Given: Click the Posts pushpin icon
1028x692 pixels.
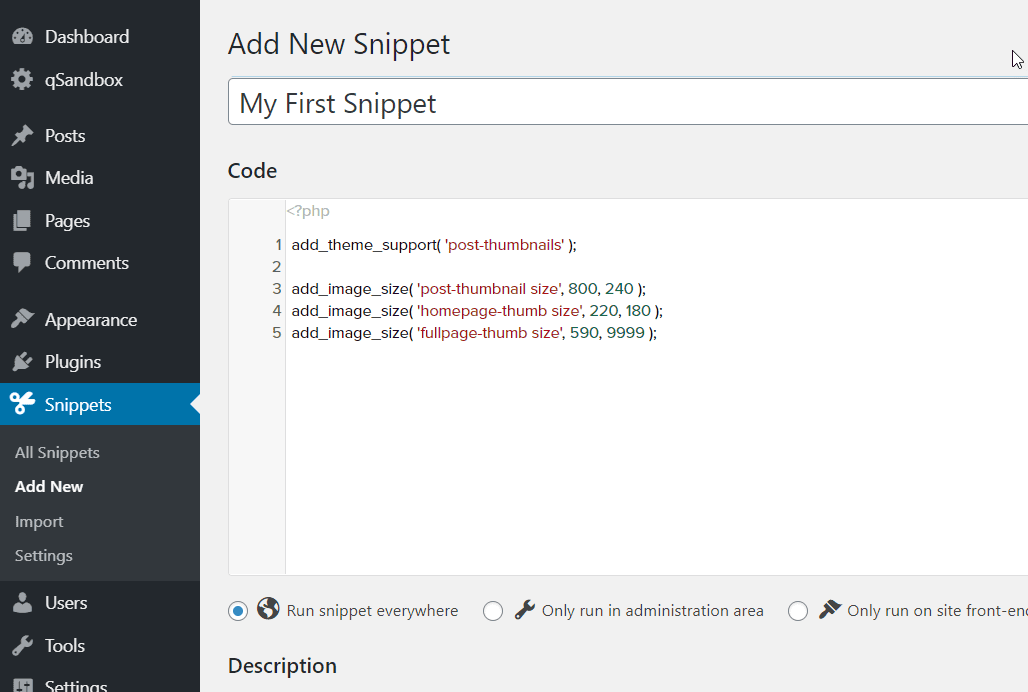Looking at the screenshot, I should pos(22,135).
